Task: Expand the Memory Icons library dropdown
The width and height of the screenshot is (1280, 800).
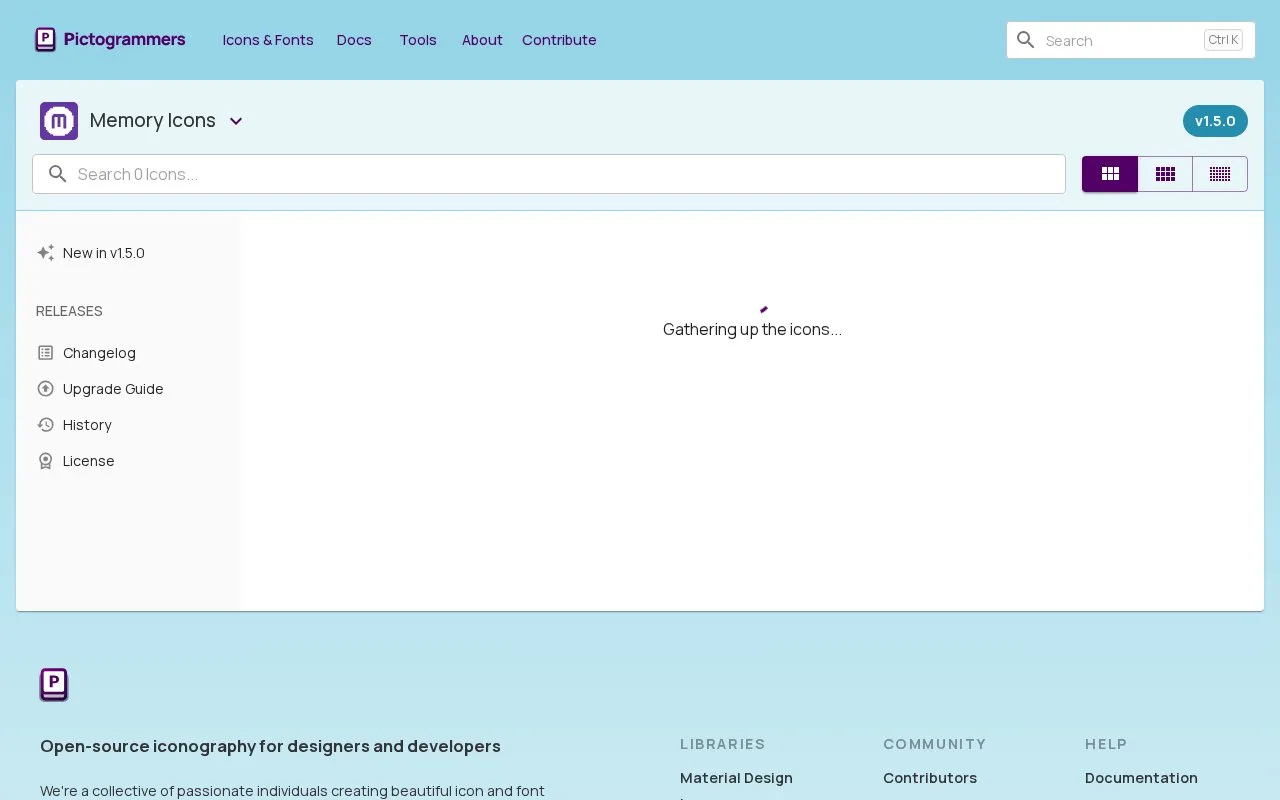Action: (236, 121)
